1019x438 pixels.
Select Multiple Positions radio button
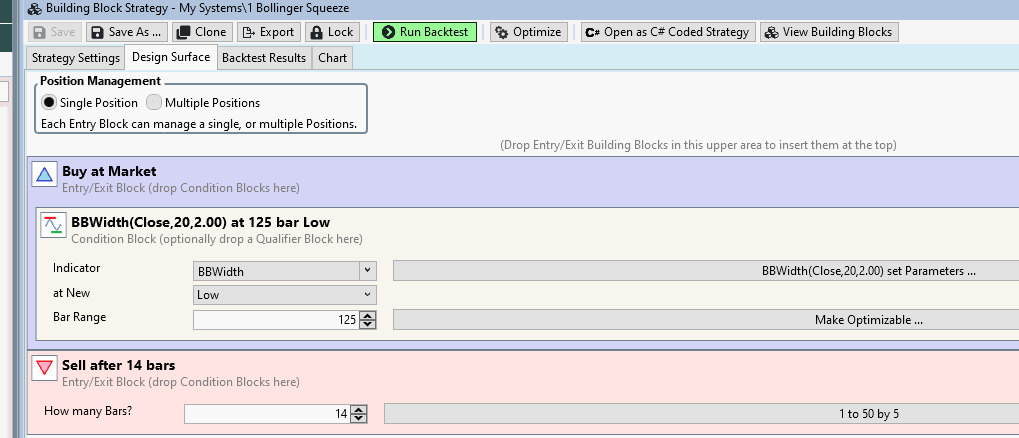pos(154,103)
